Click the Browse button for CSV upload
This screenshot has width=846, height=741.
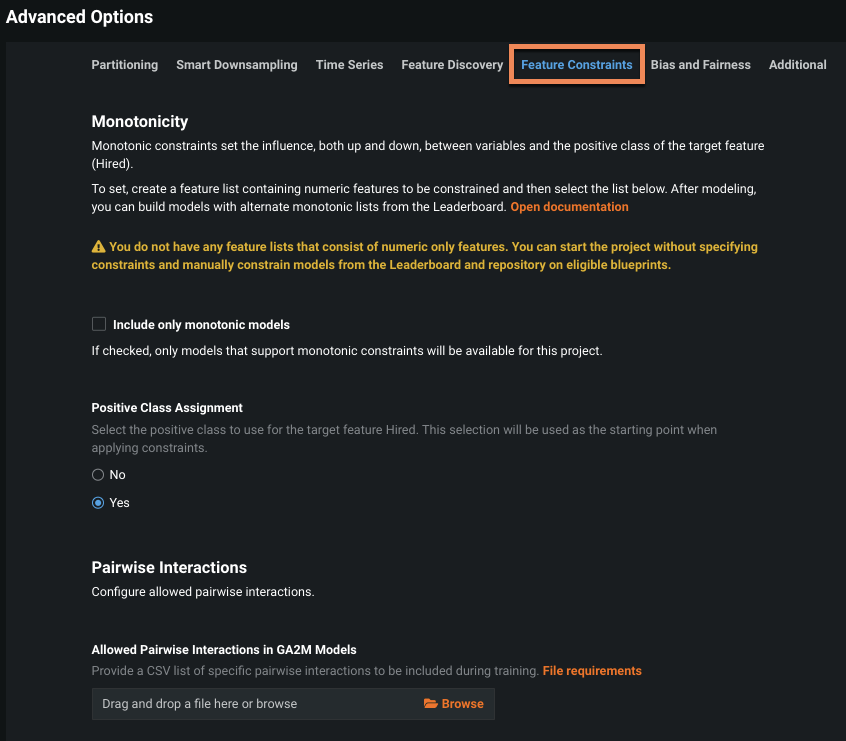click(454, 704)
